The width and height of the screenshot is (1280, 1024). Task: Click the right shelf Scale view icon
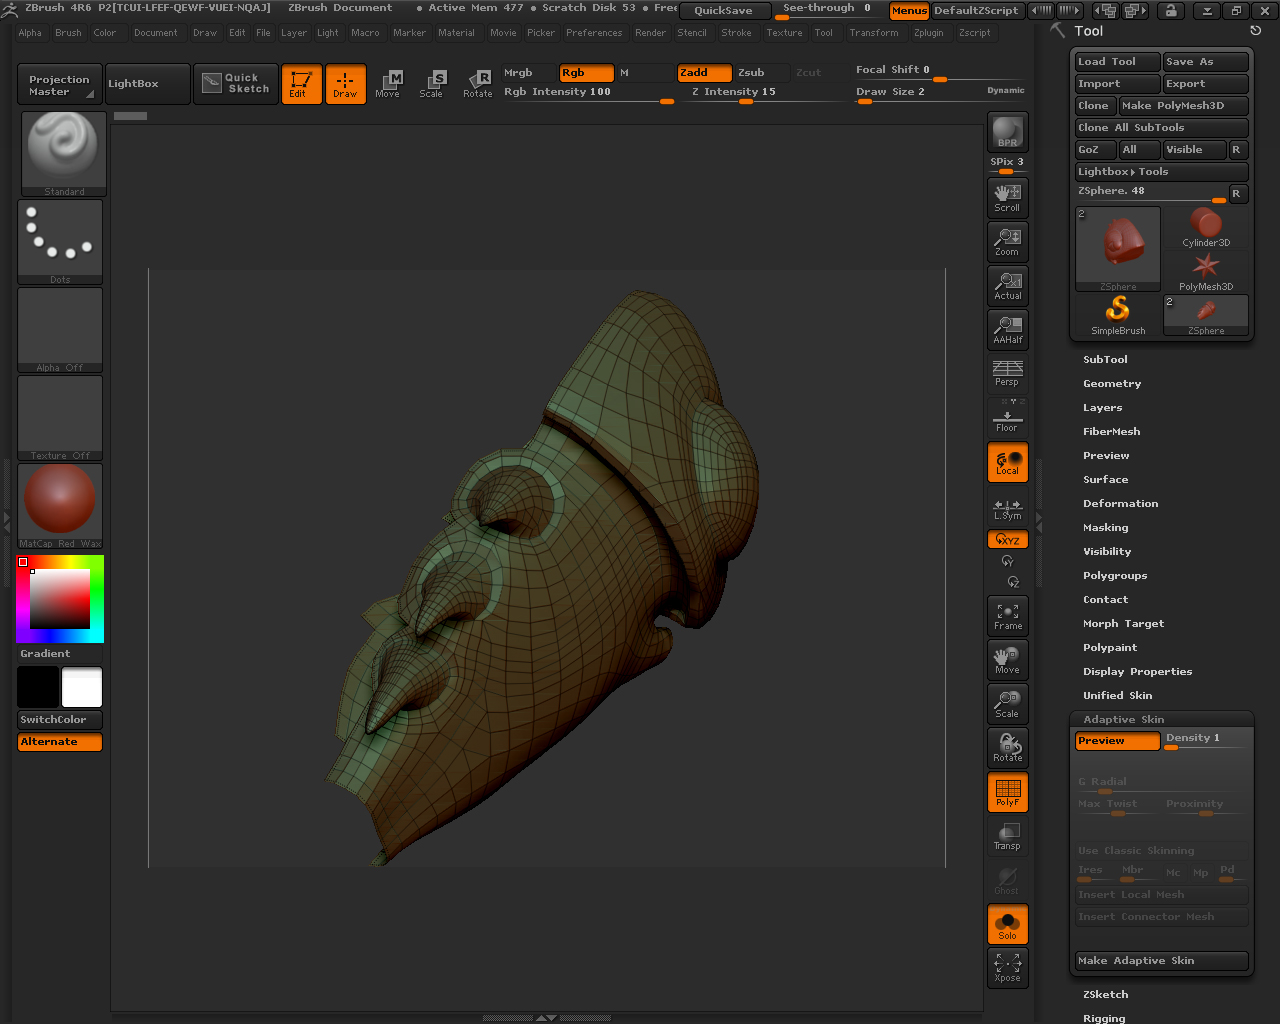point(1007,704)
